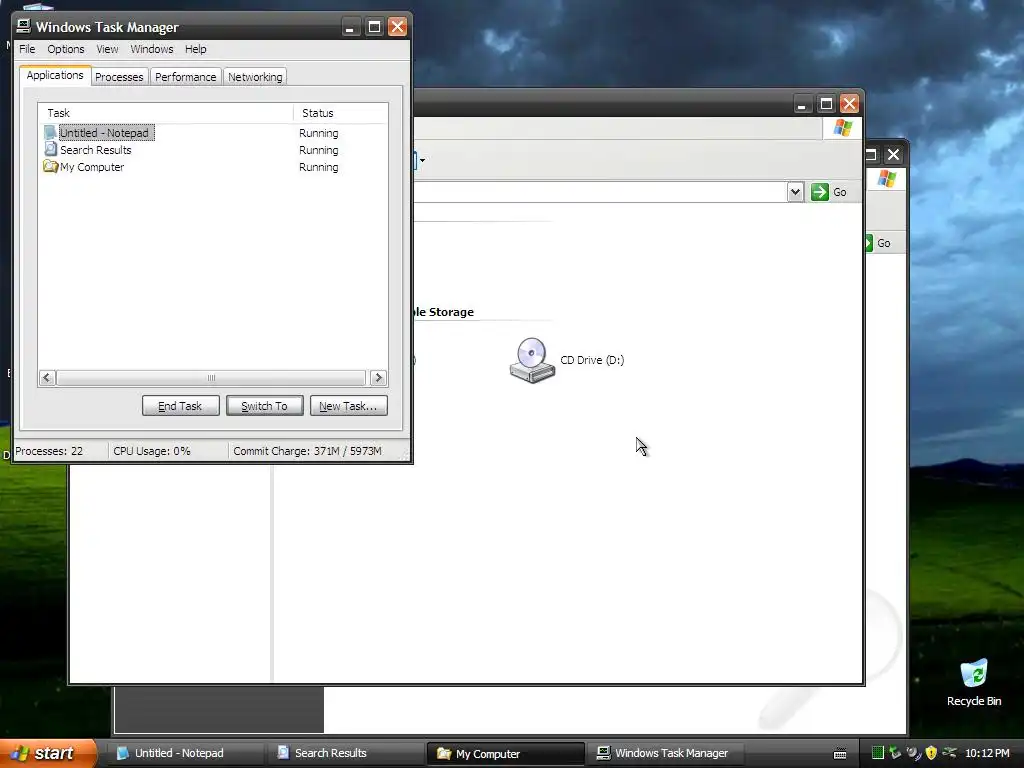The image size is (1024, 768).
Task: Click Running status of Untitled - Notepad
Action: click(319, 133)
